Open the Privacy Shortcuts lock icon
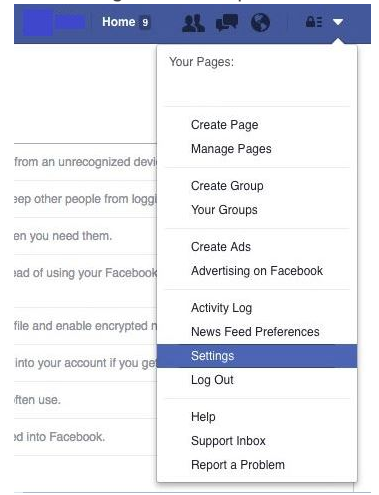This screenshot has width=379, height=495. click(314, 22)
